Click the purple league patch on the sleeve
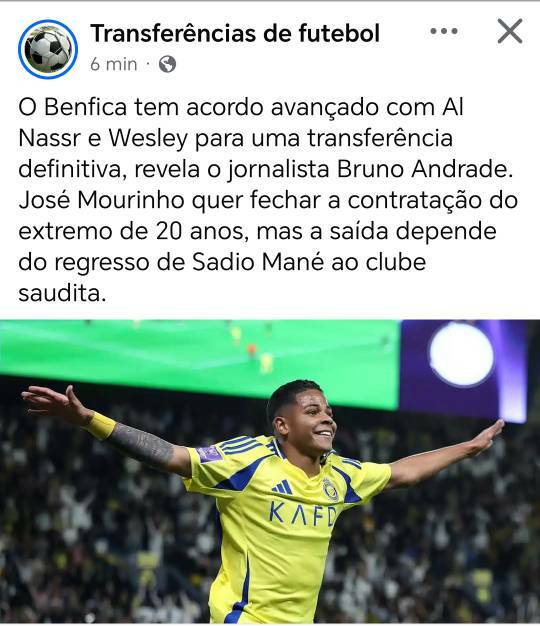 [209, 454]
